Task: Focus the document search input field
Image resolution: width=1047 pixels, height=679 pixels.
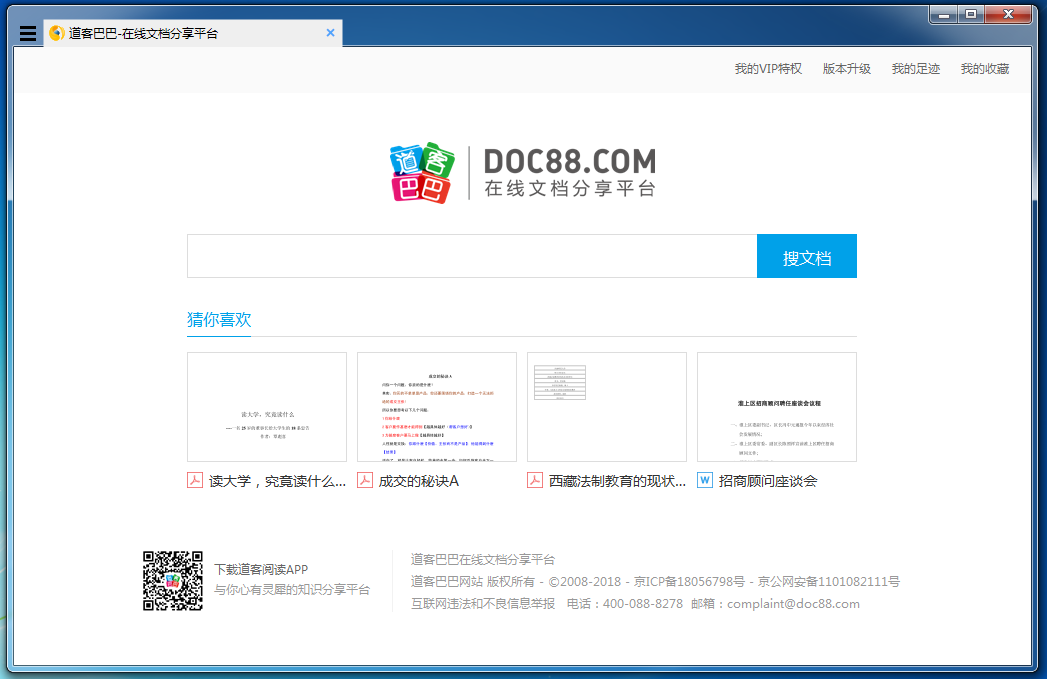Action: pos(472,256)
